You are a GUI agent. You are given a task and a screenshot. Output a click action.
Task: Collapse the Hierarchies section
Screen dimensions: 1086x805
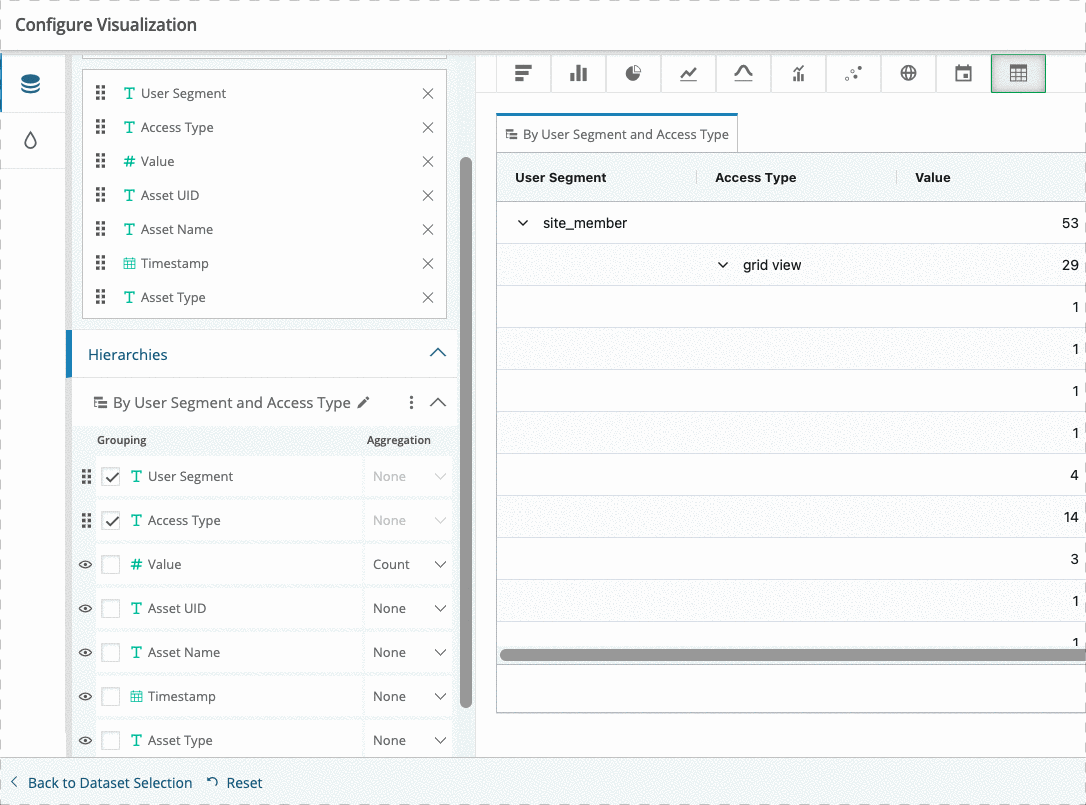click(438, 353)
